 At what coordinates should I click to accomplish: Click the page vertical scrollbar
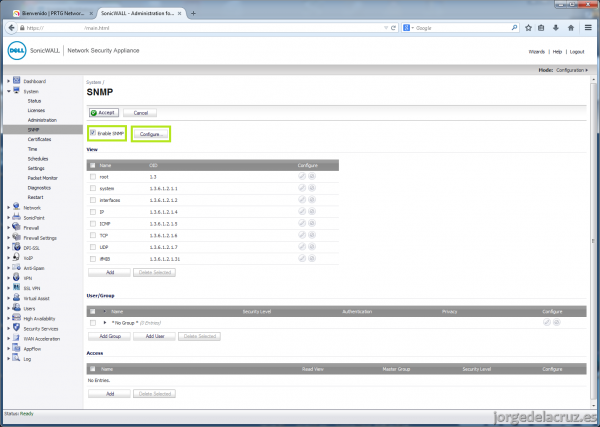(593, 241)
